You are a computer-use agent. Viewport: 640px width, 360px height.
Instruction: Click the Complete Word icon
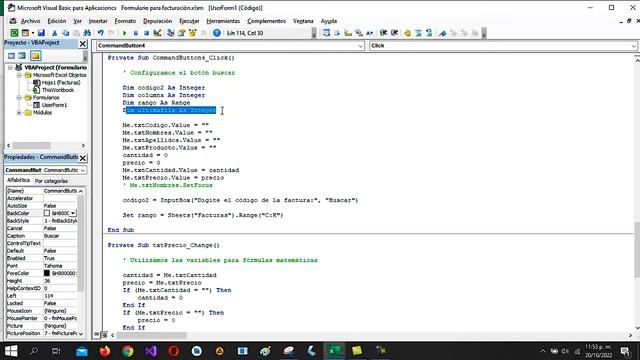tap(370, 33)
